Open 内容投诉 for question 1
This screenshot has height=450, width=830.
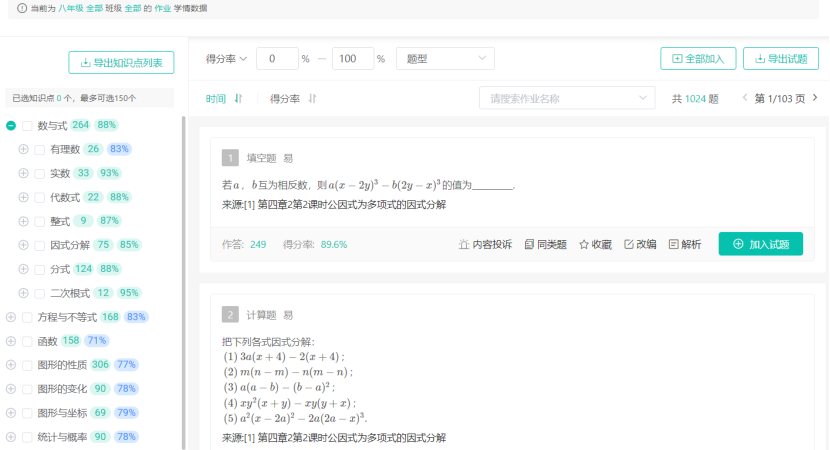coord(485,244)
